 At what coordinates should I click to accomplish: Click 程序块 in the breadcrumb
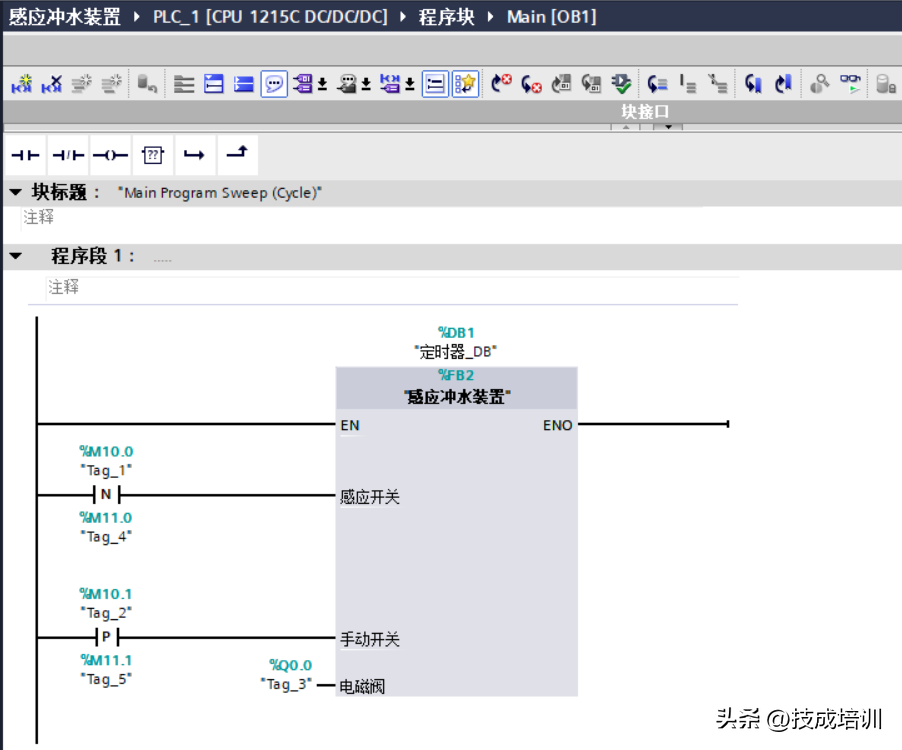pyautogui.click(x=446, y=17)
